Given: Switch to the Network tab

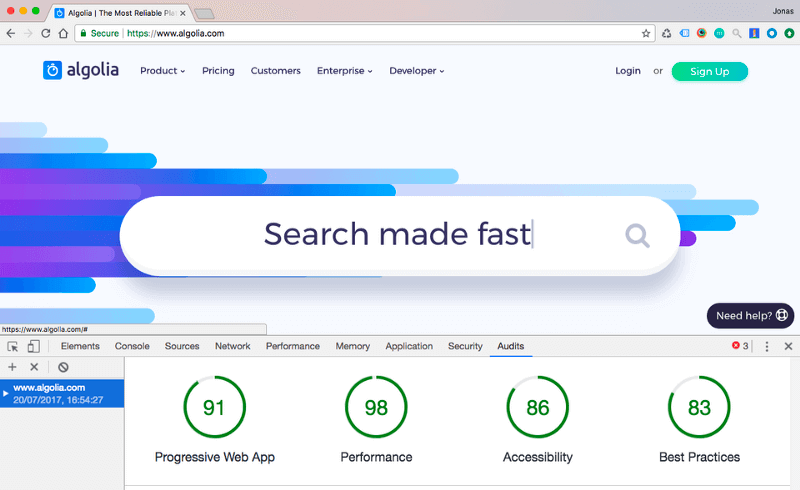Looking at the screenshot, I should pyautogui.click(x=233, y=346).
